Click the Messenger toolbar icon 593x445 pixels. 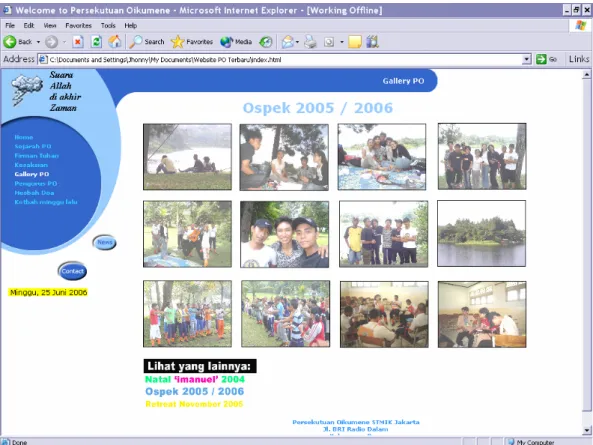pos(373,42)
